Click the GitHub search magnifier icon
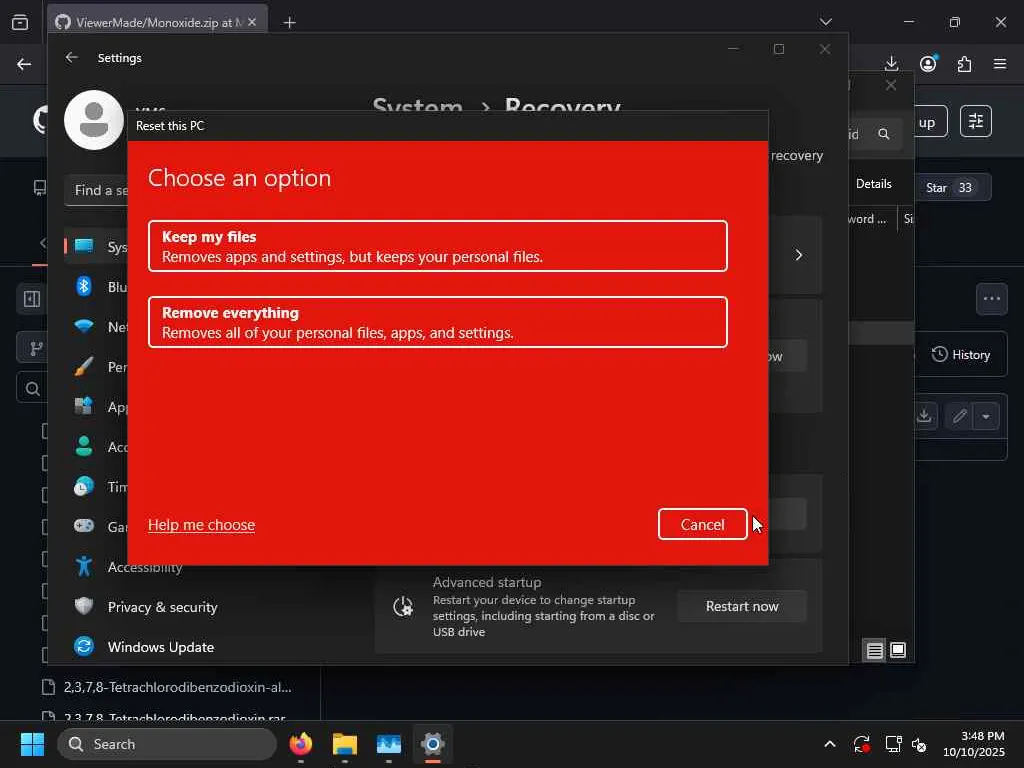Screen dimensions: 1024x768 884,134
